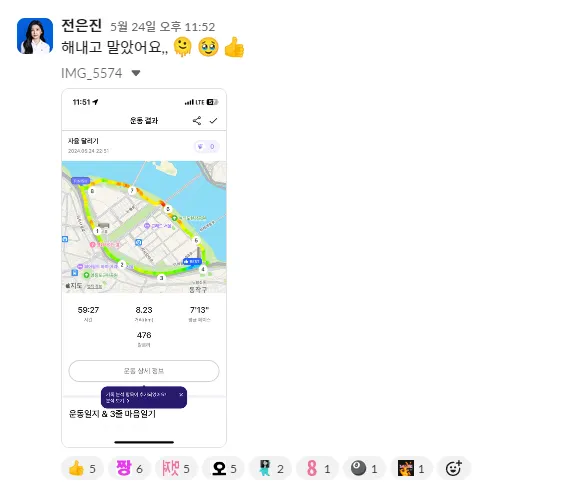Collapse the IMG_5574 attachment arrow

point(136,73)
